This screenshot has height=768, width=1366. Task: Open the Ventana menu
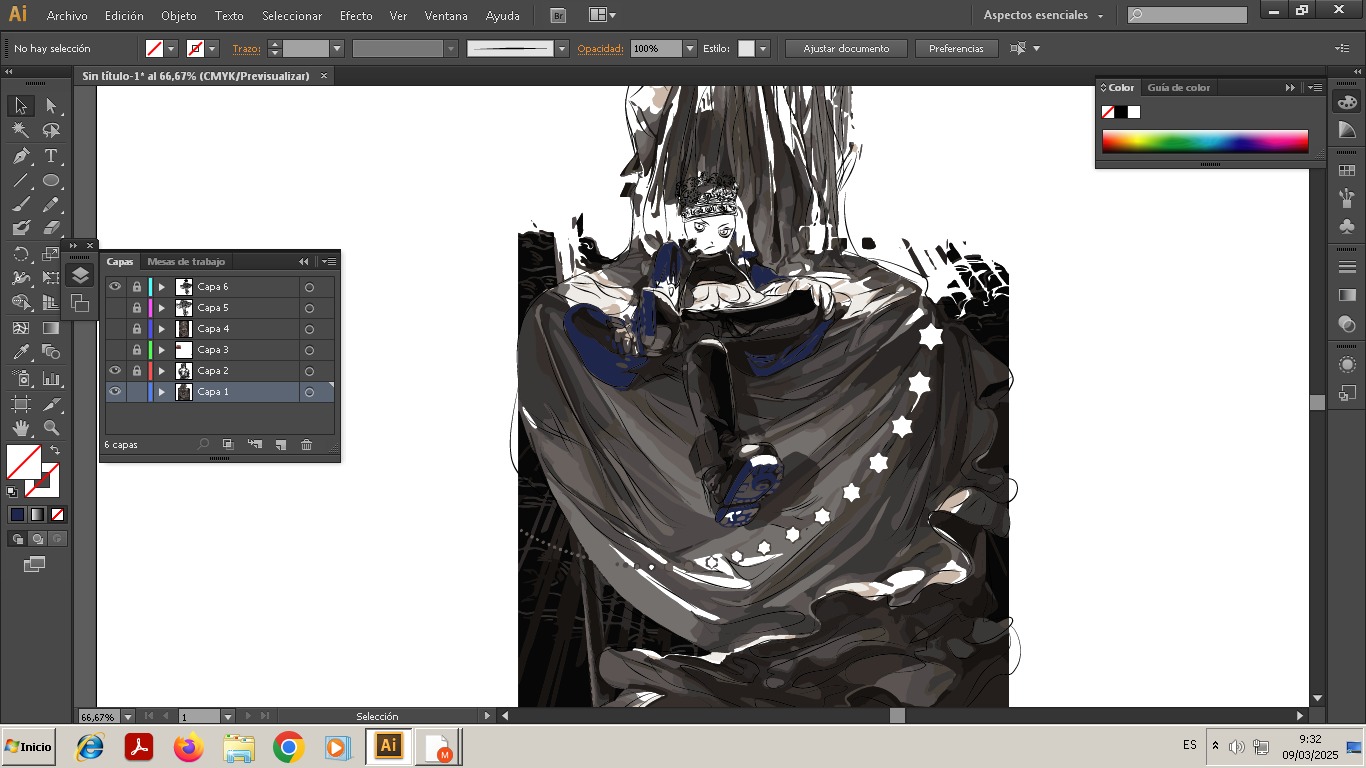pyautogui.click(x=446, y=16)
